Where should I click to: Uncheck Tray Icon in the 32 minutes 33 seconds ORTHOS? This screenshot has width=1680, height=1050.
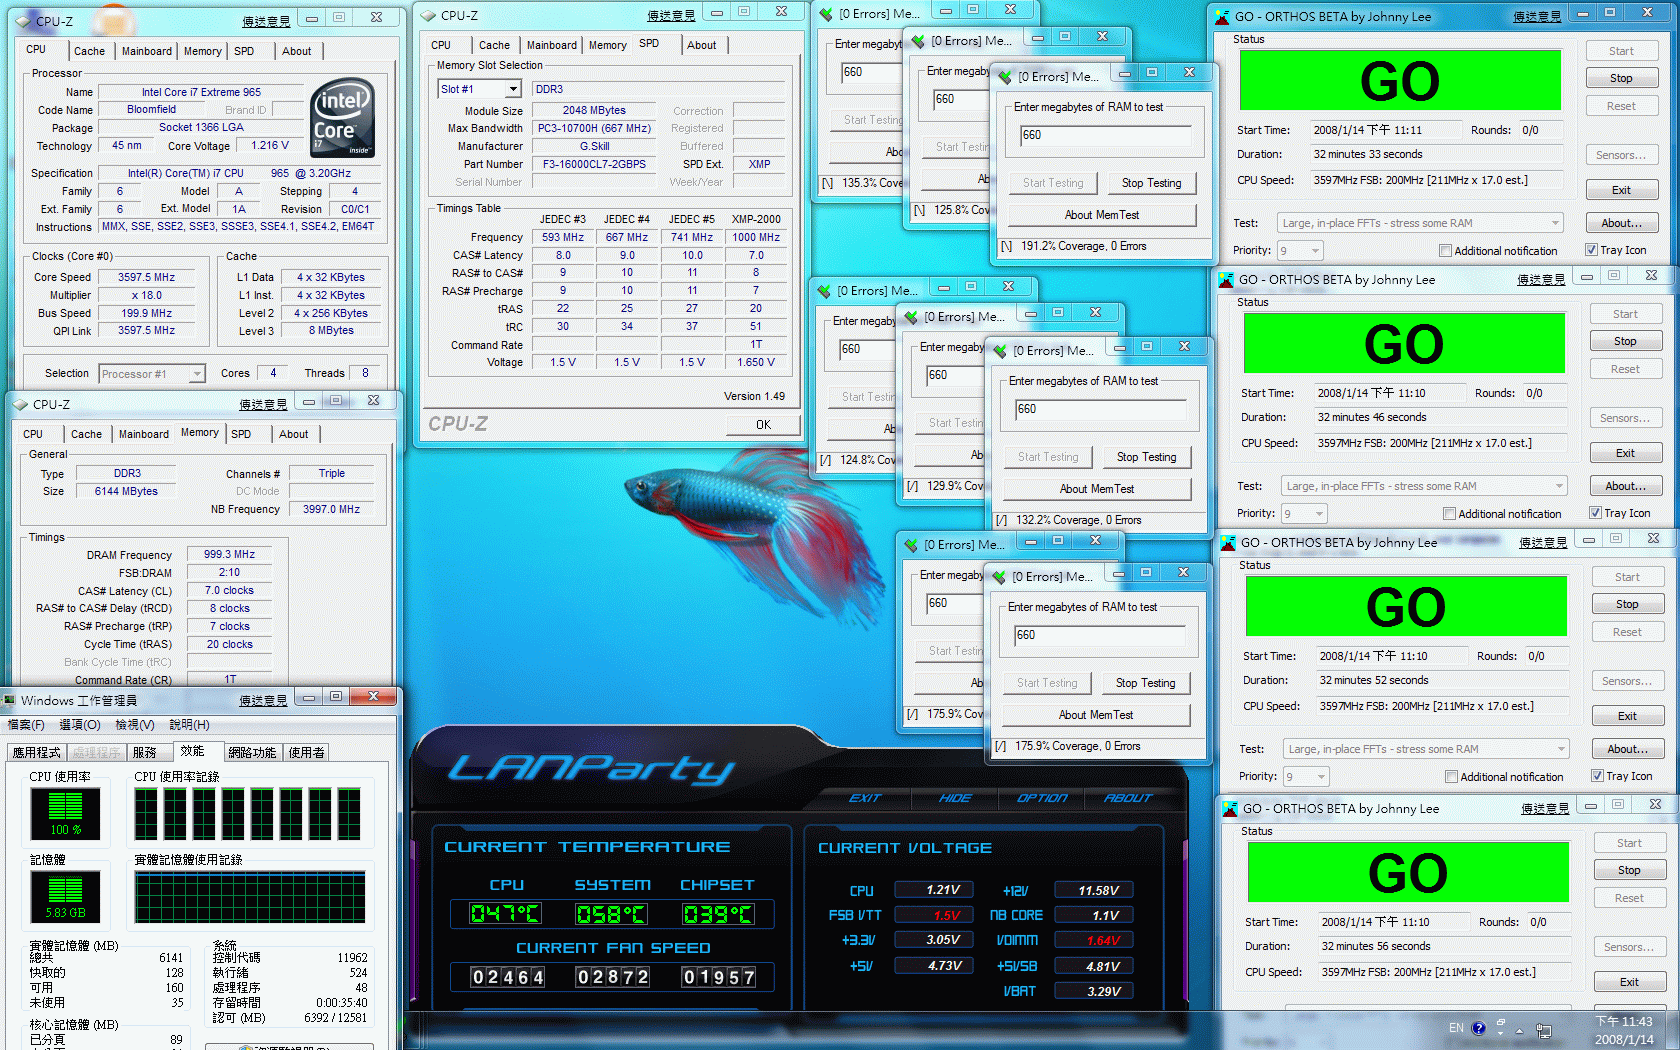click(1591, 250)
